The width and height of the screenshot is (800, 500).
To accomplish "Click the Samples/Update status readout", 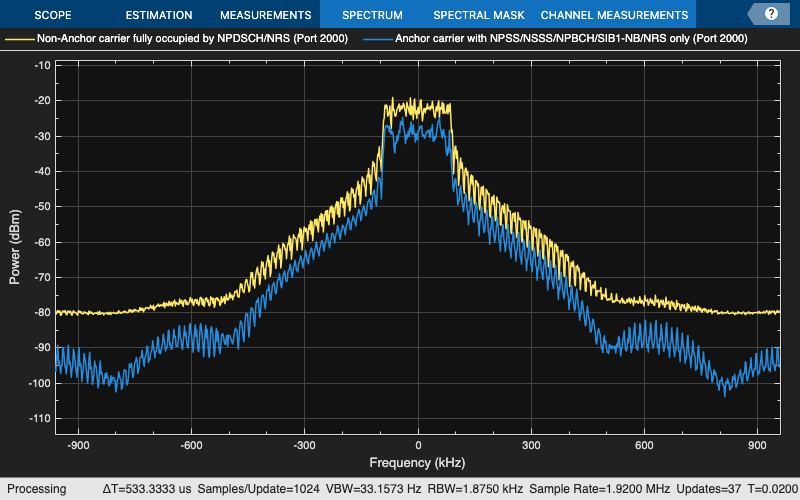I will (258, 489).
